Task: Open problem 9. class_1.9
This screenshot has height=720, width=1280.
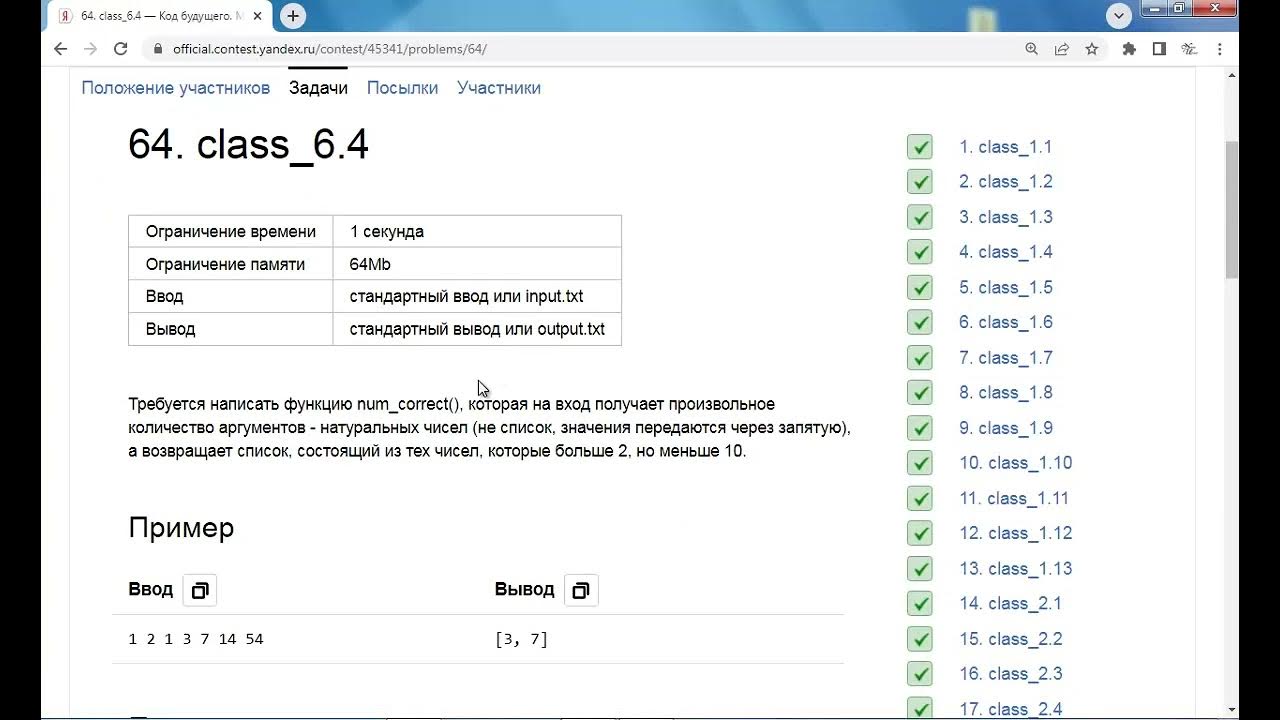Action: point(1005,428)
